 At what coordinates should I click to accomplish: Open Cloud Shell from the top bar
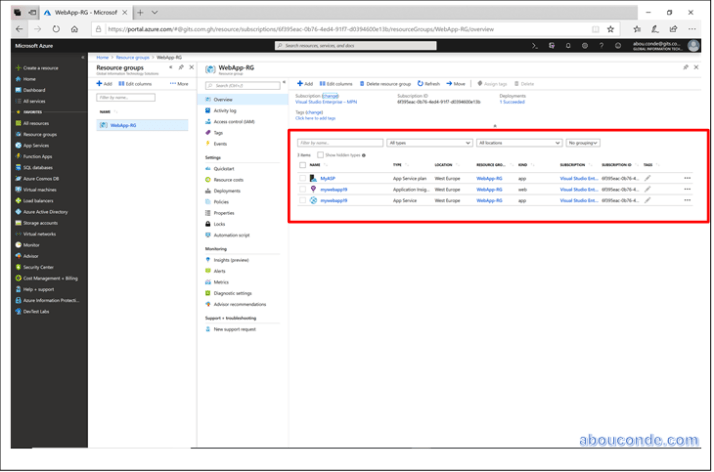pos(536,45)
